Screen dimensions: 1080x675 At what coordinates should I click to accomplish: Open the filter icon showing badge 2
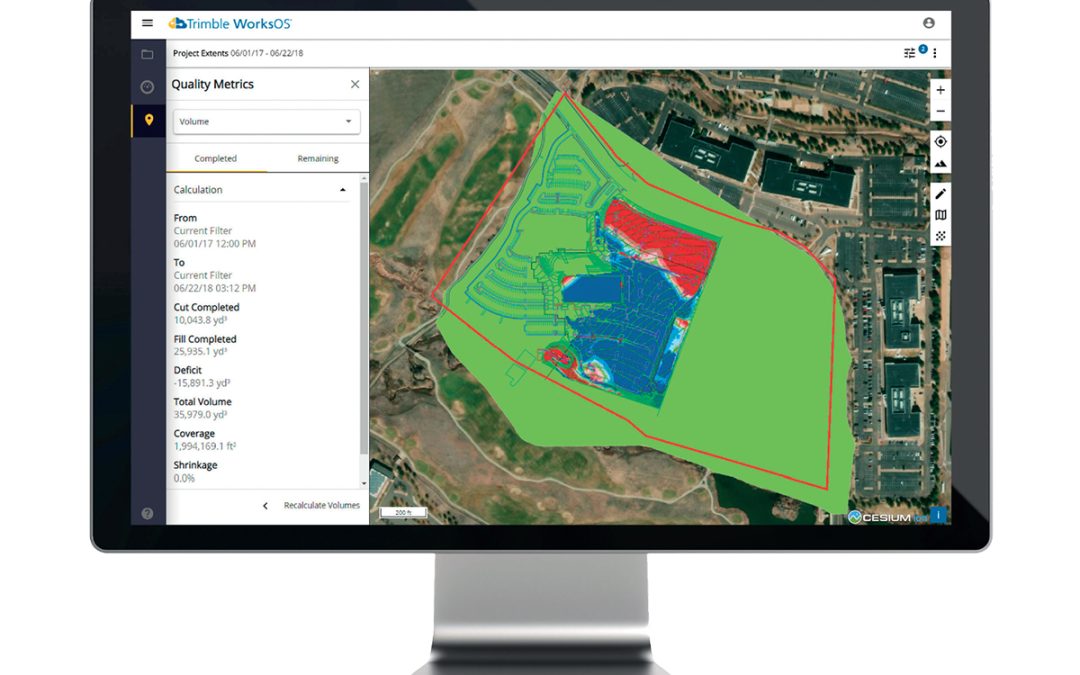[x=909, y=53]
